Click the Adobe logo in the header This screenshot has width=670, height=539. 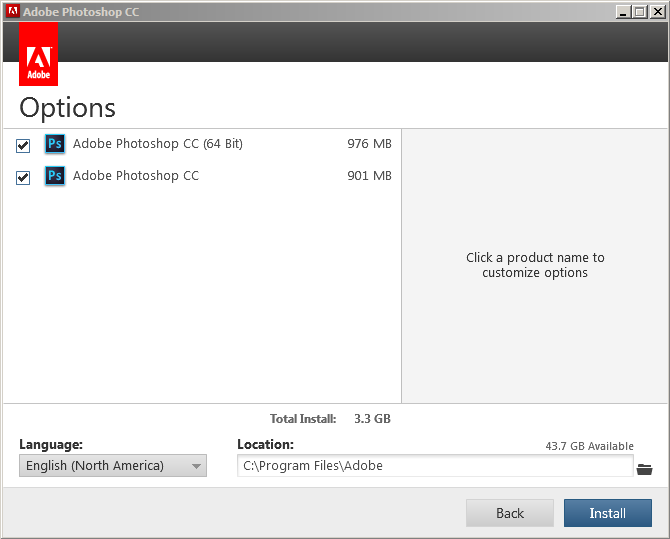point(38,54)
